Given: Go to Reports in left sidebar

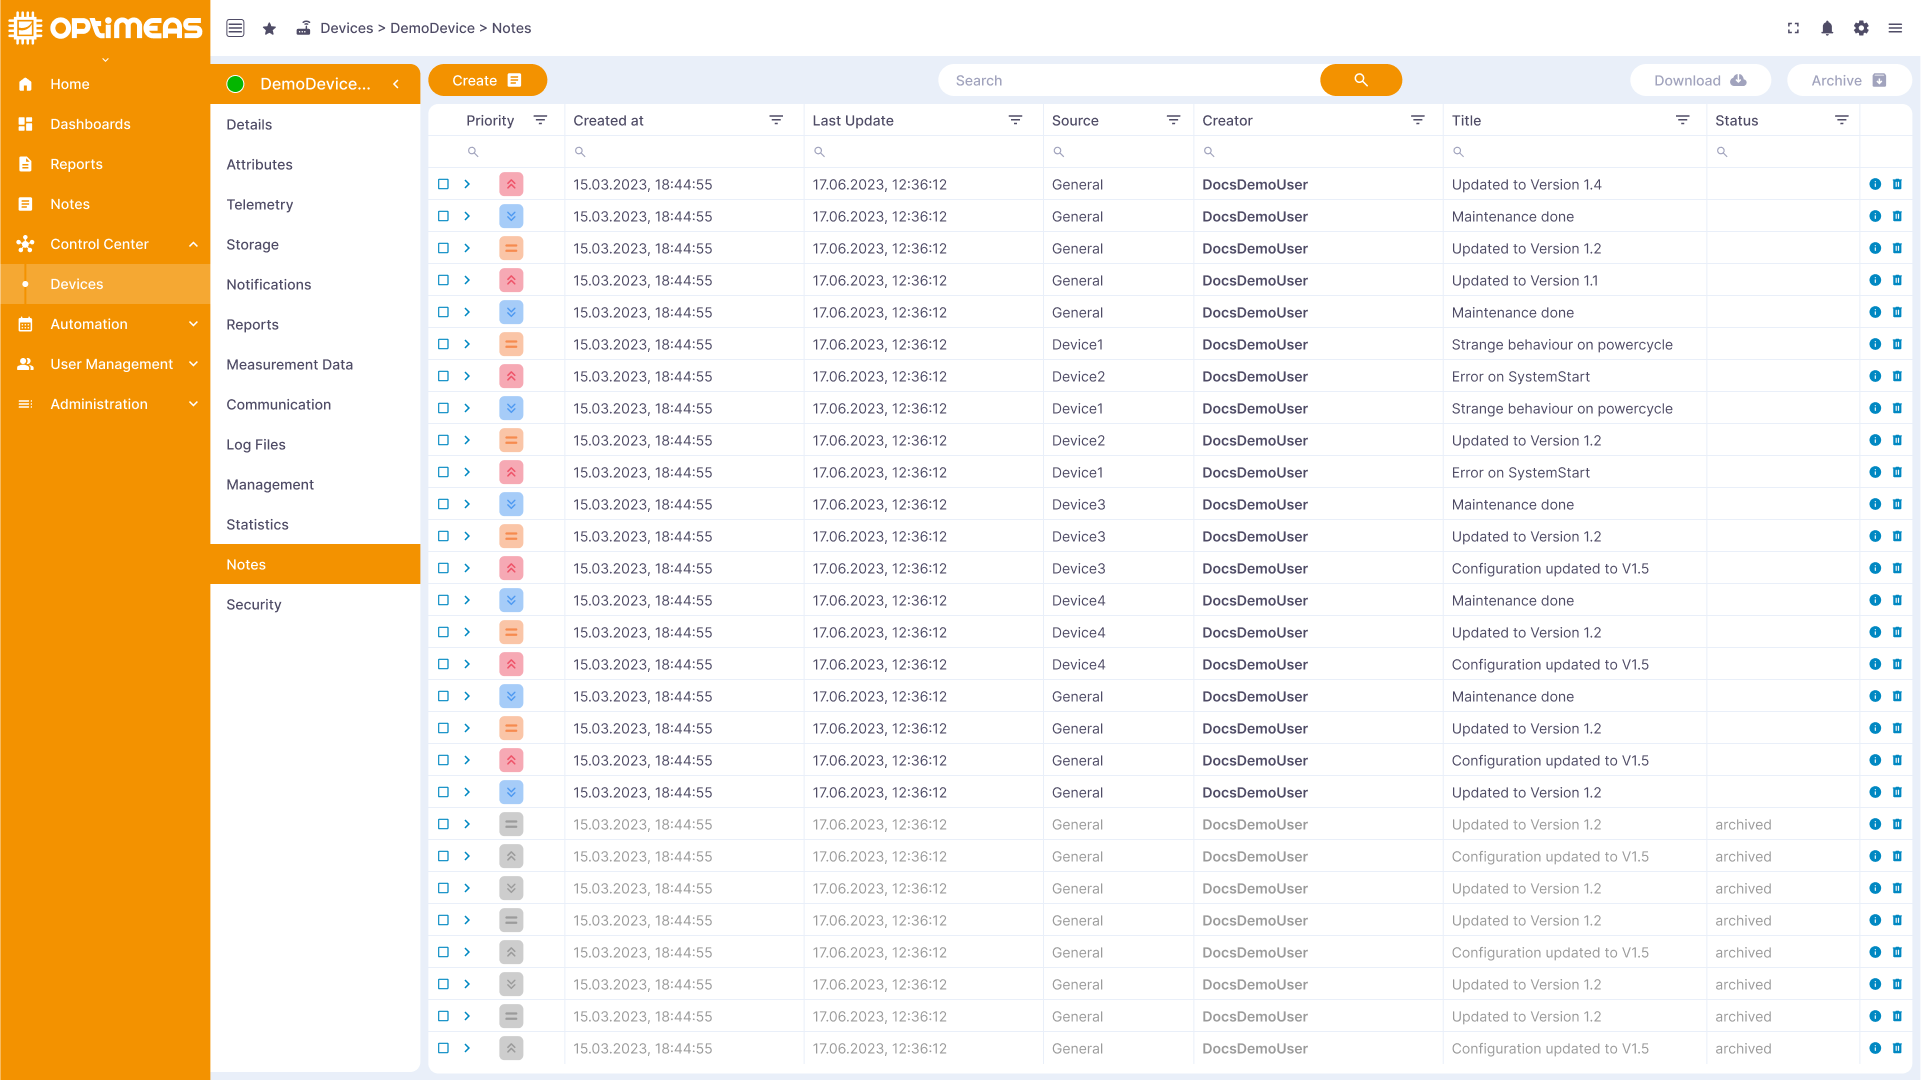Looking at the screenshot, I should (105, 164).
